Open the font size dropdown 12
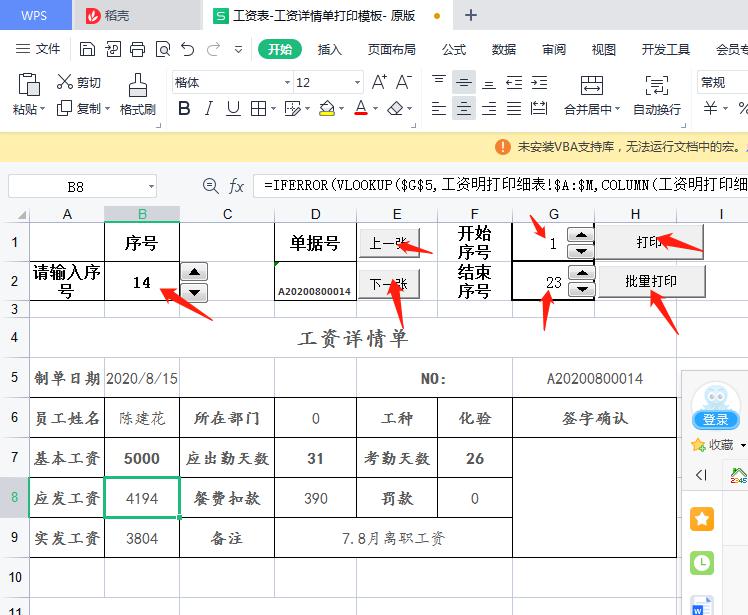748x615 pixels. 357,83
